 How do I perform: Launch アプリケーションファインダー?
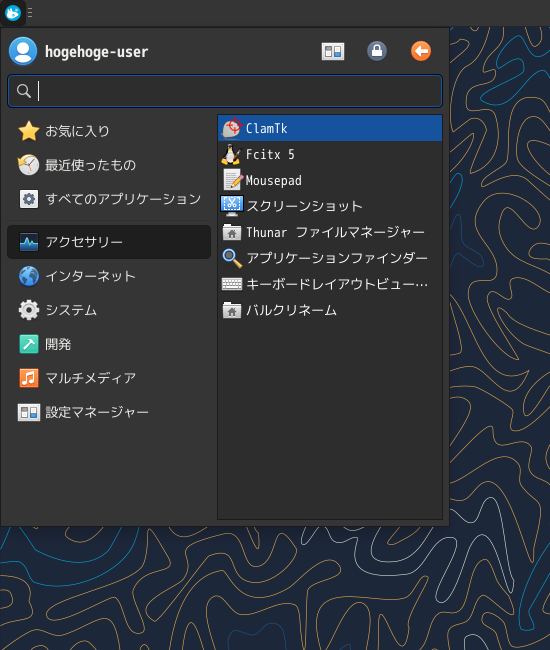[x=330, y=258]
